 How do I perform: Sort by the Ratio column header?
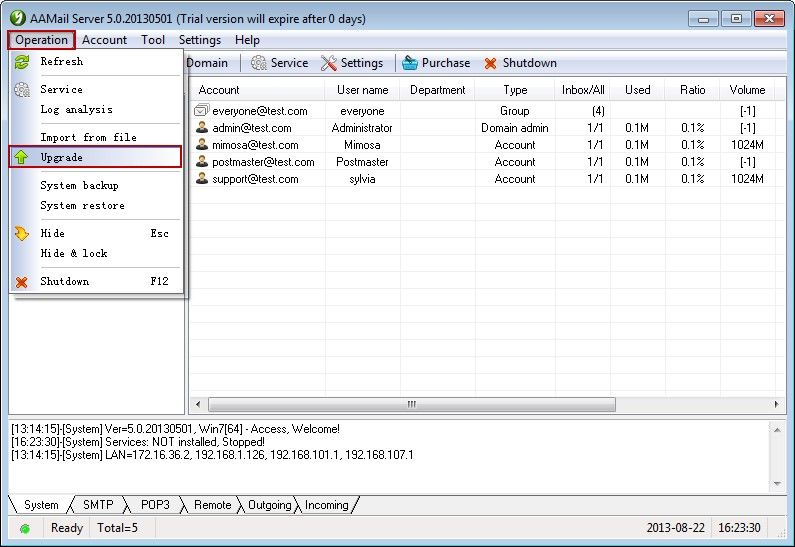(x=692, y=90)
